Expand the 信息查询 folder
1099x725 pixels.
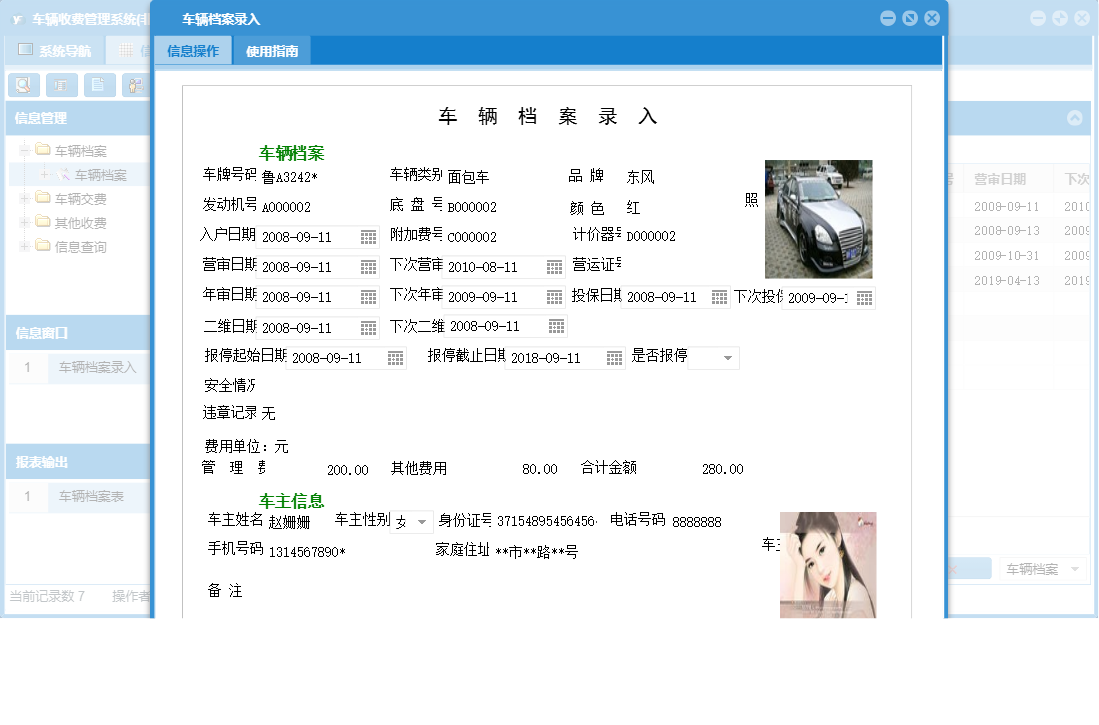coord(23,244)
